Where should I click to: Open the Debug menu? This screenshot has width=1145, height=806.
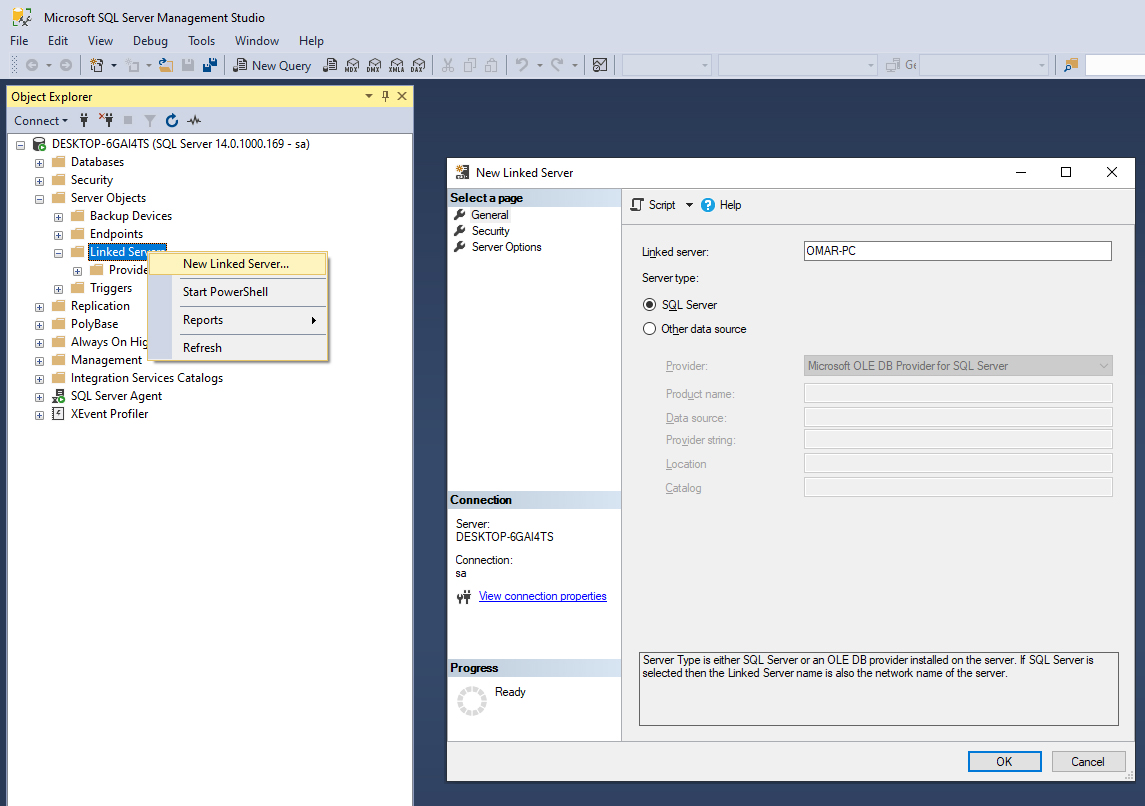pos(150,41)
